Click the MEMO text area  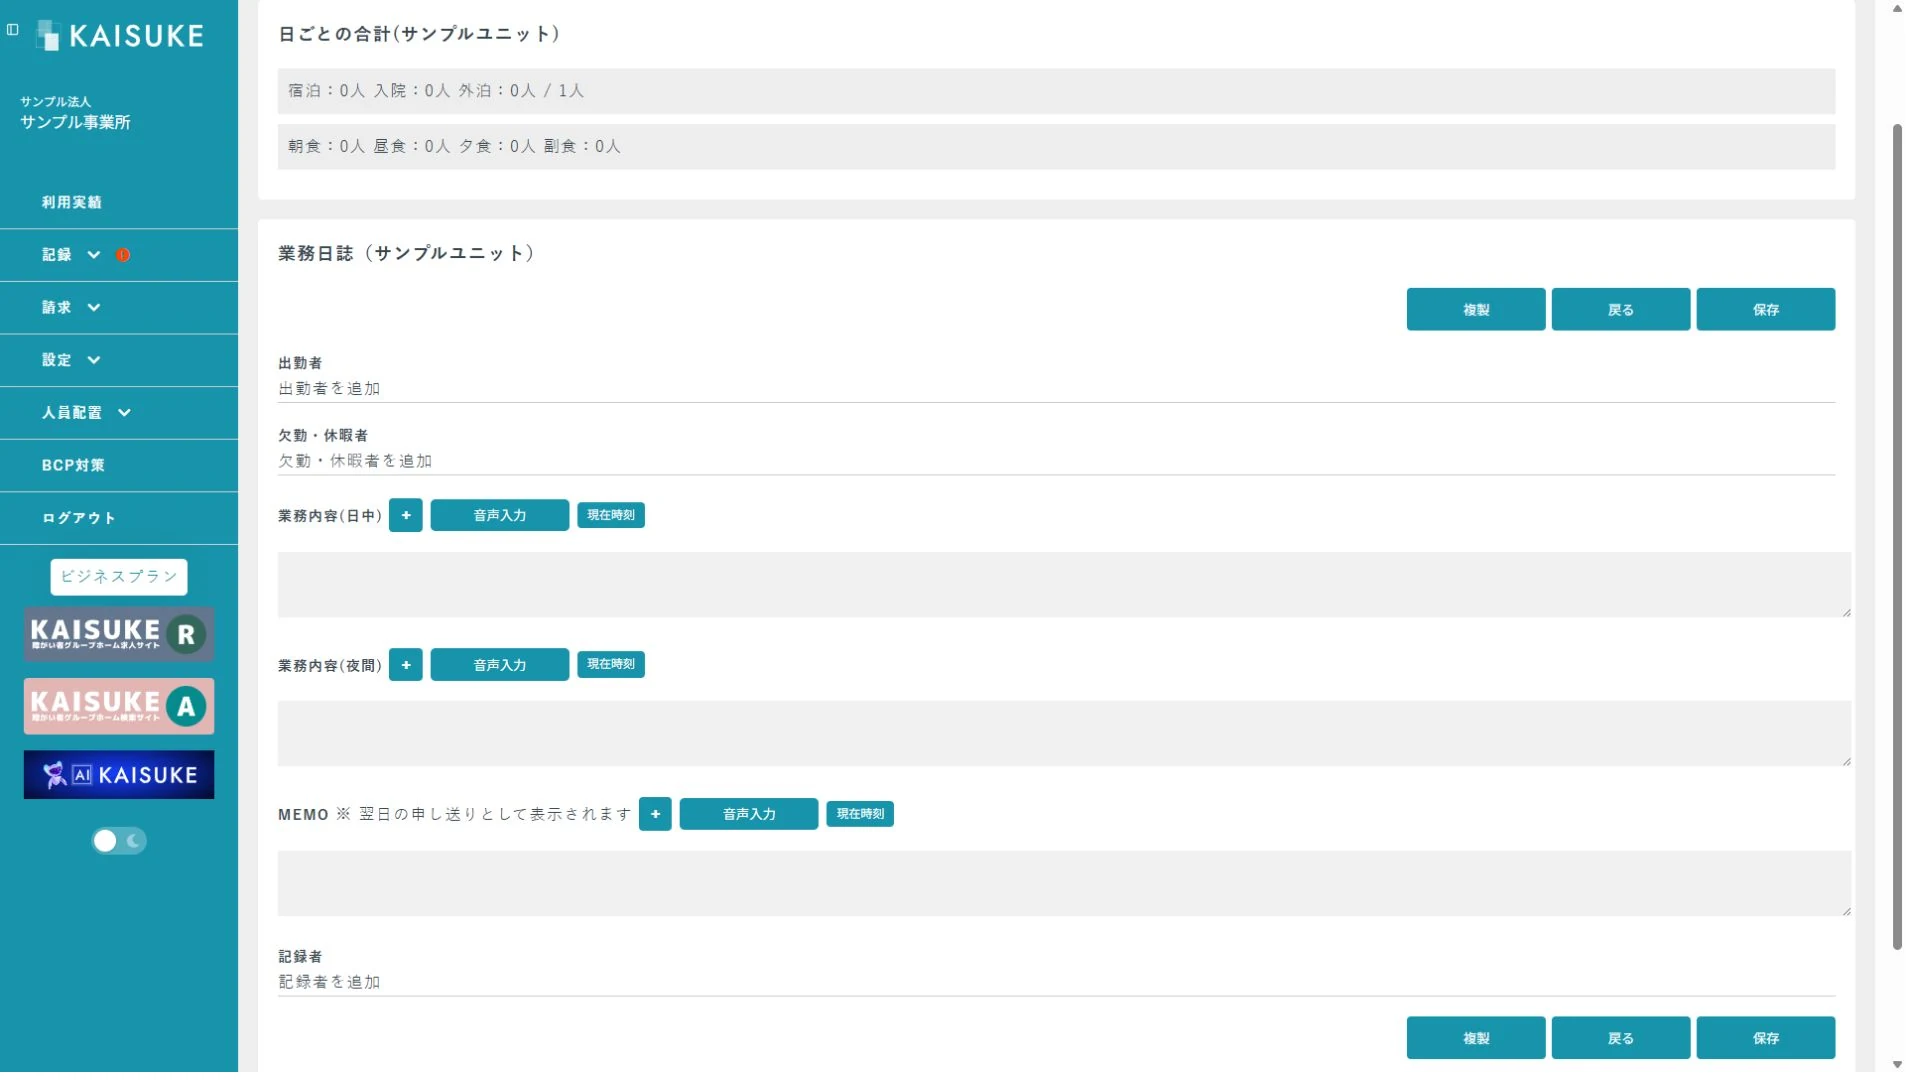1064,884
